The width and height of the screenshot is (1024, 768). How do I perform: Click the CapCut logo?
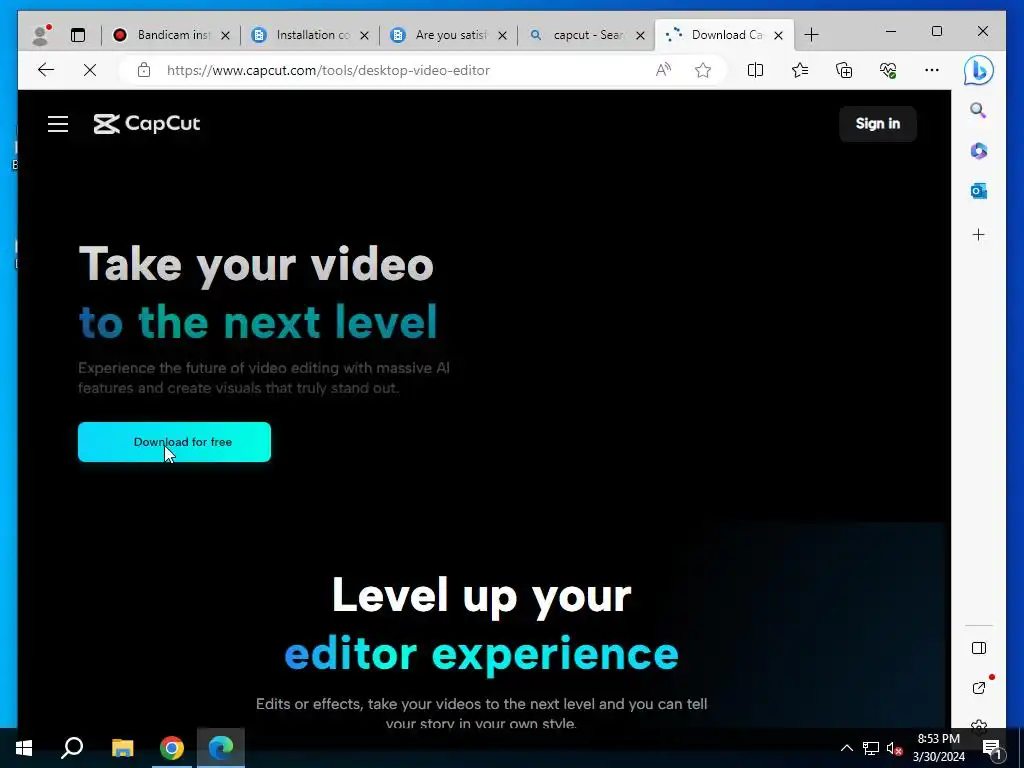point(147,123)
